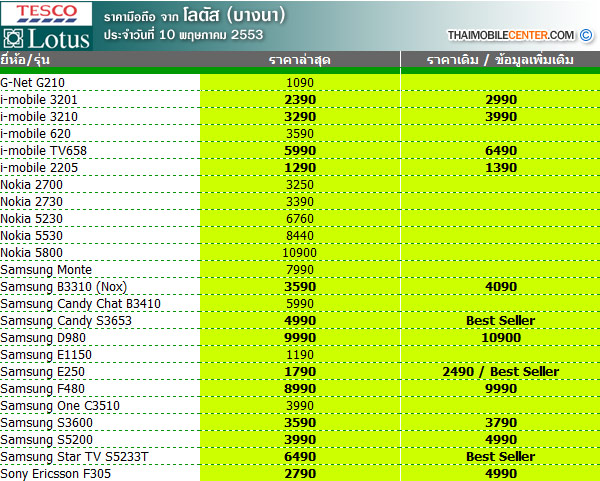This screenshot has height=481, width=600.
Task: Click old price 3990 for i-mobile 3210
Action: (501, 117)
